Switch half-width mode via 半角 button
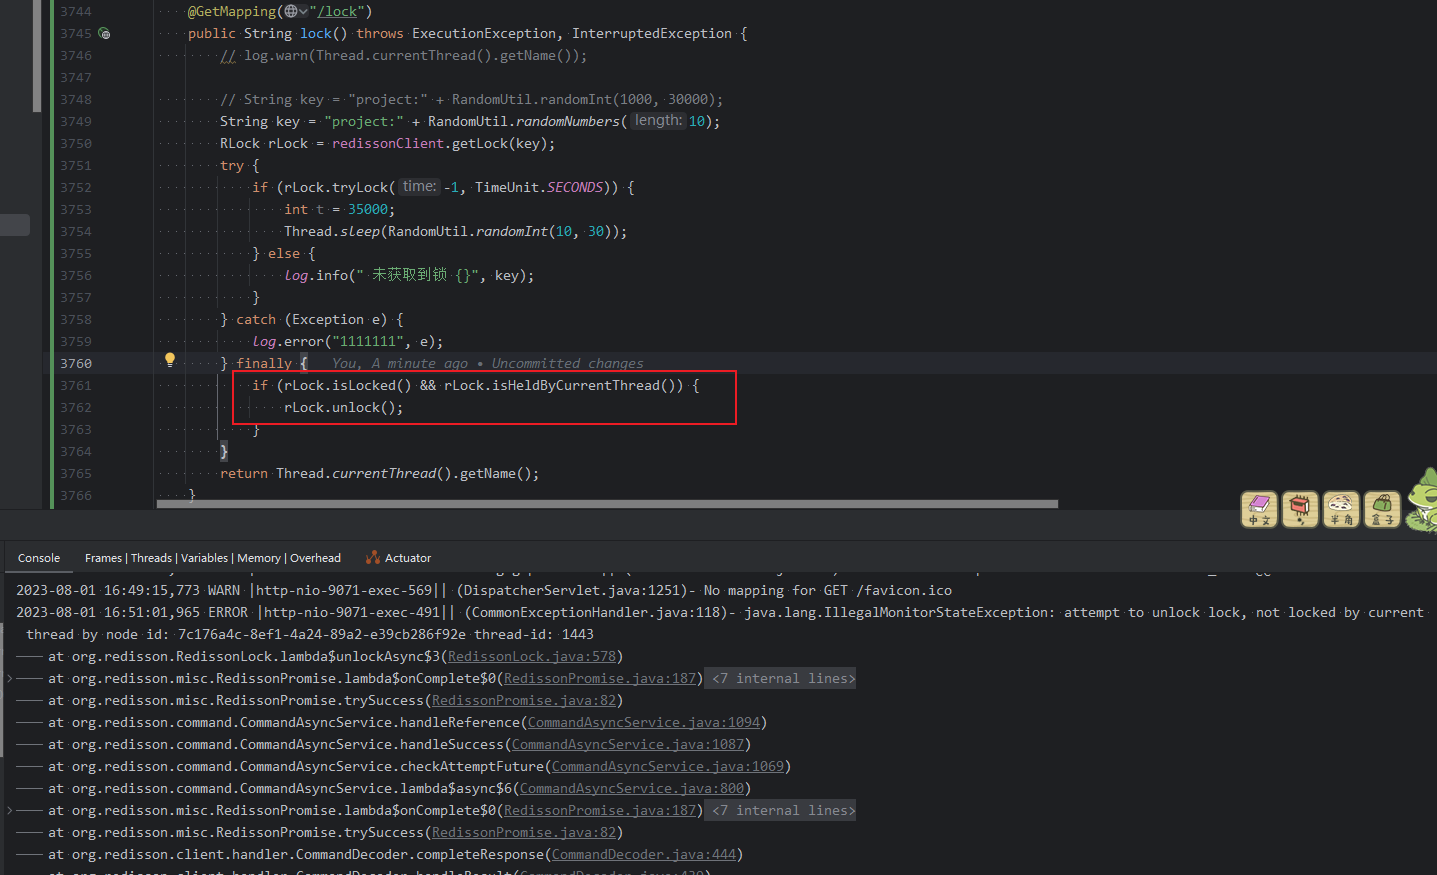The height and width of the screenshot is (875, 1437). (x=1341, y=509)
